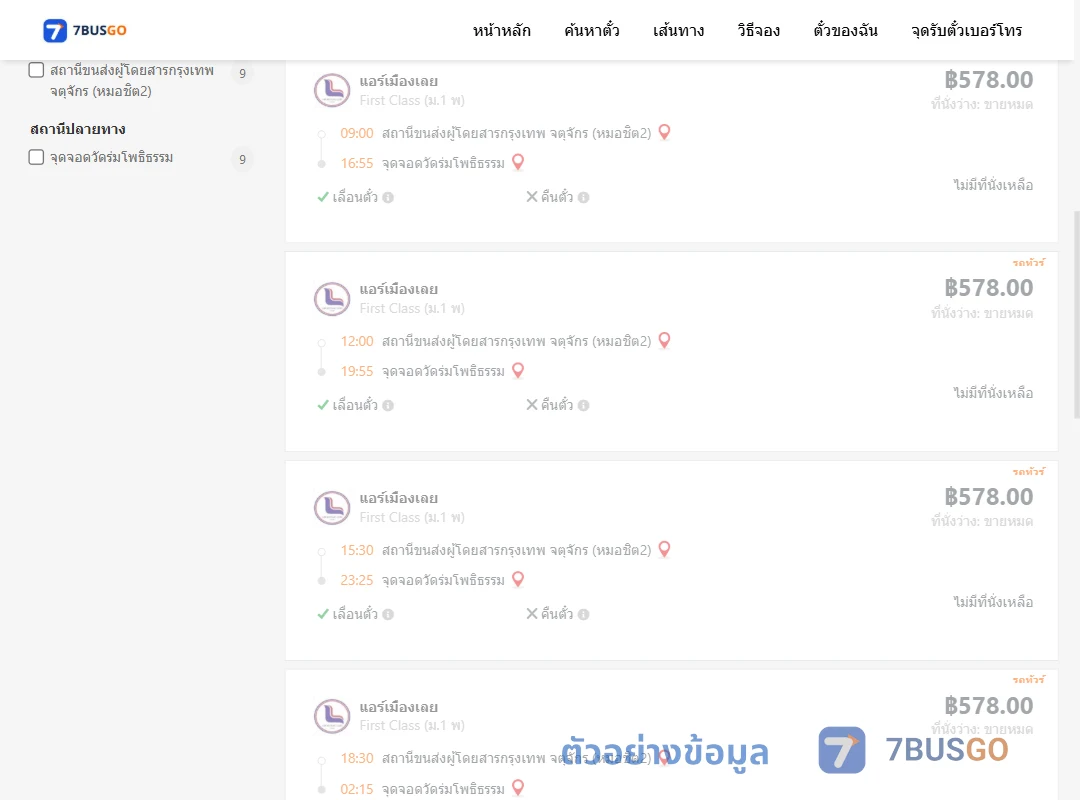Click the page vertical scrollbar
This screenshot has width=1080, height=800.
click(x=1076, y=314)
